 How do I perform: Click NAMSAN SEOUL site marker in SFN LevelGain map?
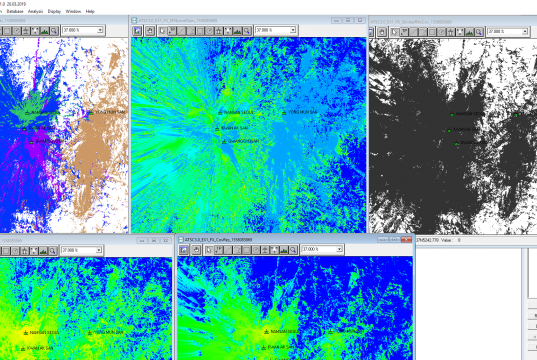pos(220,113)
